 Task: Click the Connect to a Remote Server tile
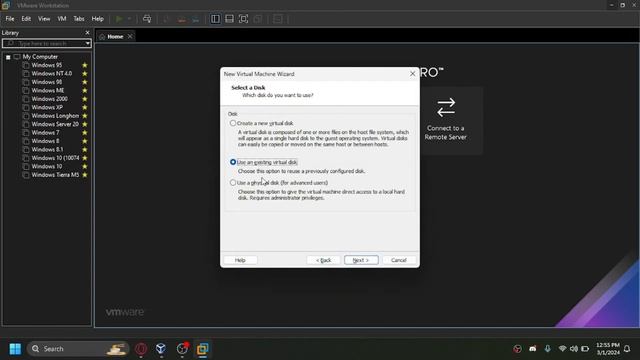(x=445, y=120)
